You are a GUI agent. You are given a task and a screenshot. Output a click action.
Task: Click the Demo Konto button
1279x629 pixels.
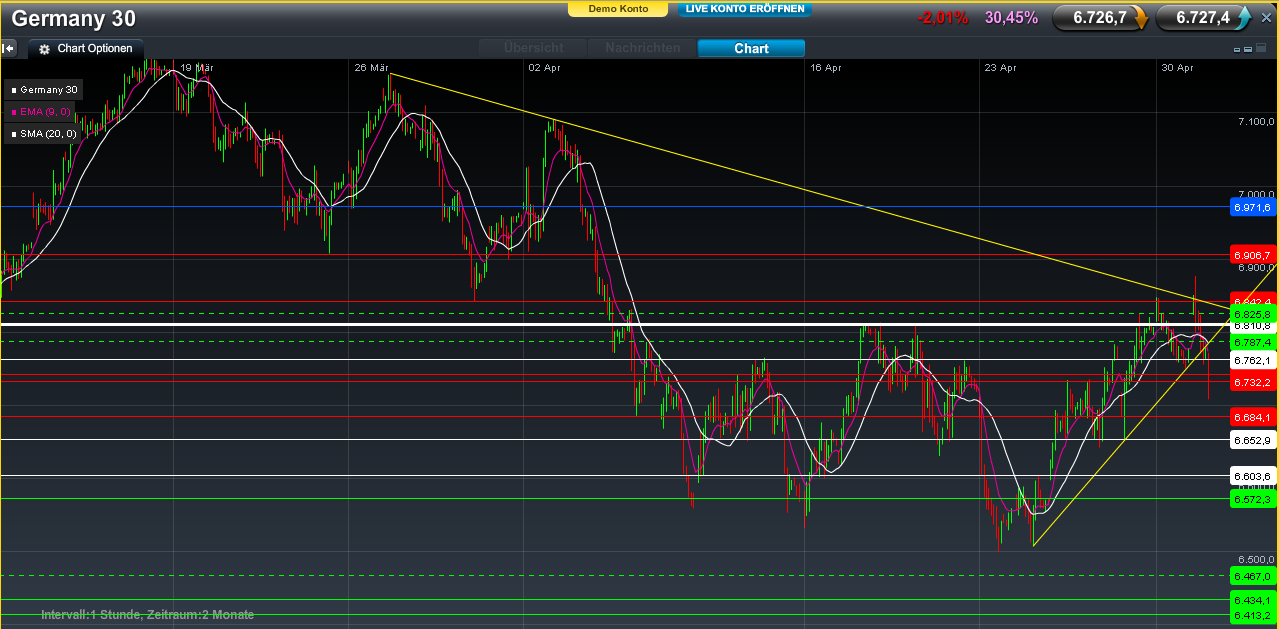pyautogui.click(x=618, y=9)
